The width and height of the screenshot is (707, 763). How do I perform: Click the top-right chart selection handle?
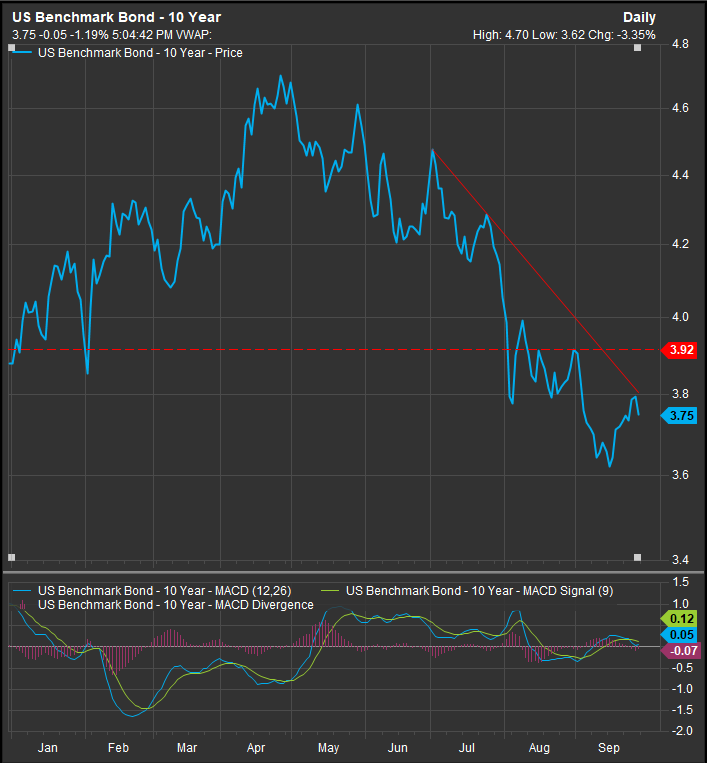pyautogui.click(x=637, y=48)
